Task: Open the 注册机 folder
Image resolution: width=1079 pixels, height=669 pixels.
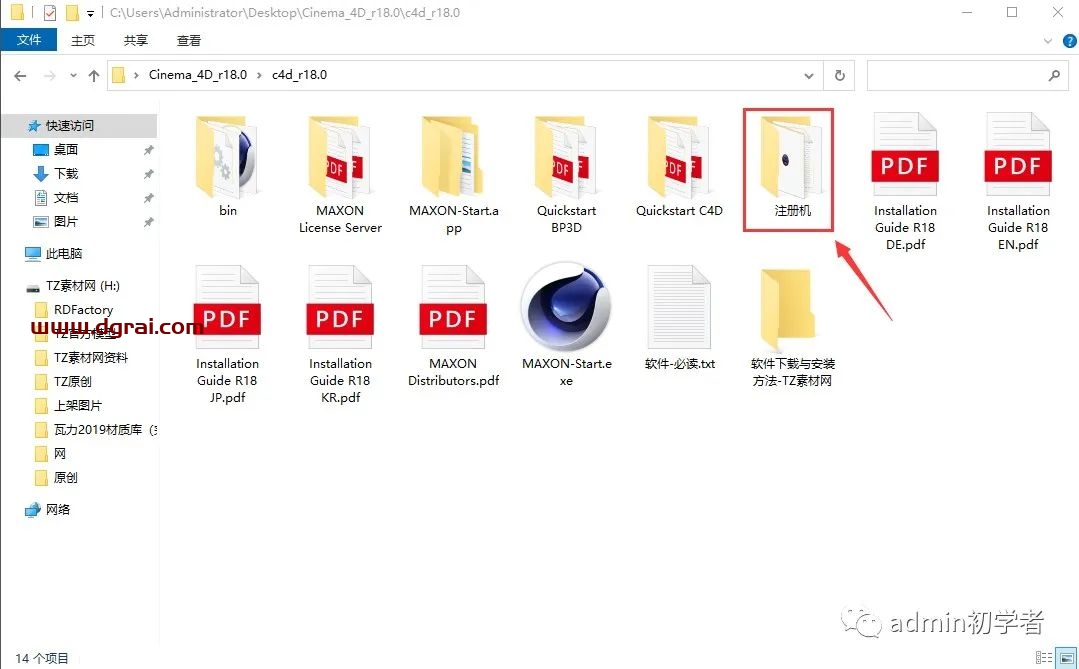Action: tap(791, 167)
